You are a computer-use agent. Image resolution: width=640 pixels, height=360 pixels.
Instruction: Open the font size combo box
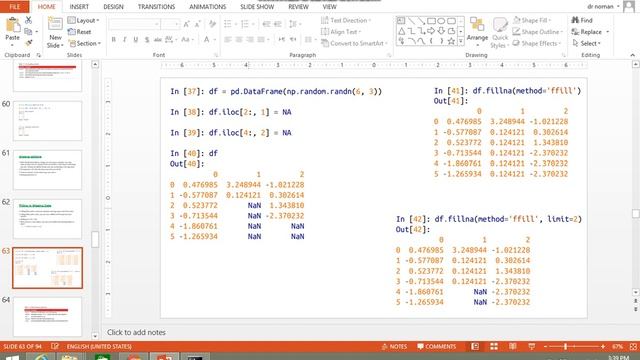[171, 24]
